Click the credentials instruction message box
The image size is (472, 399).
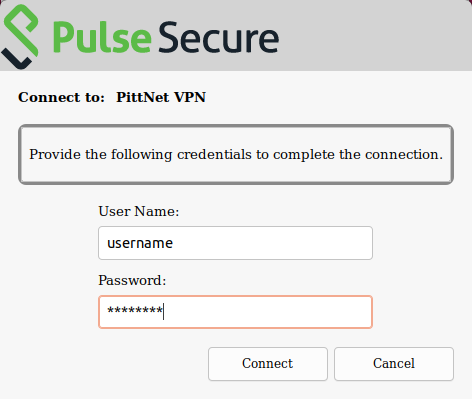tap(236, 154)
